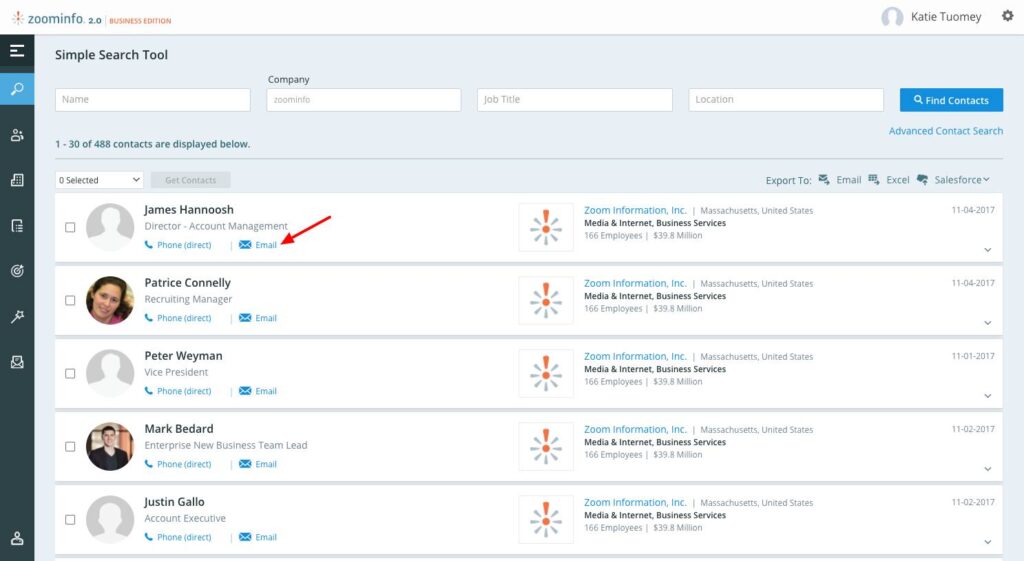Viewport: 1024px width, 561px height.
Task: Select the James Hannoosh checkbox
Action: click(x=70, y=227)
